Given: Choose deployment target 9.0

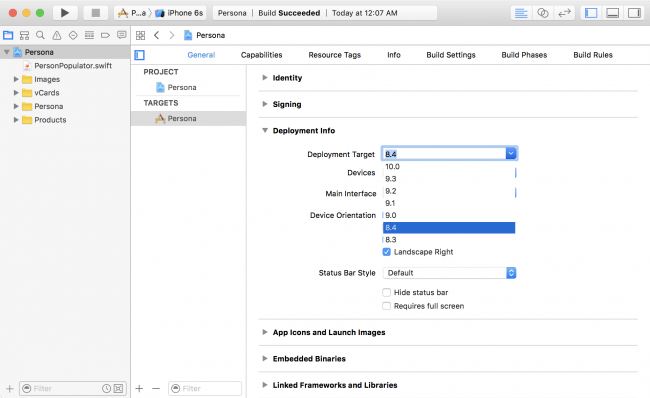Looking at the screenshot, I should pos(449,215).
